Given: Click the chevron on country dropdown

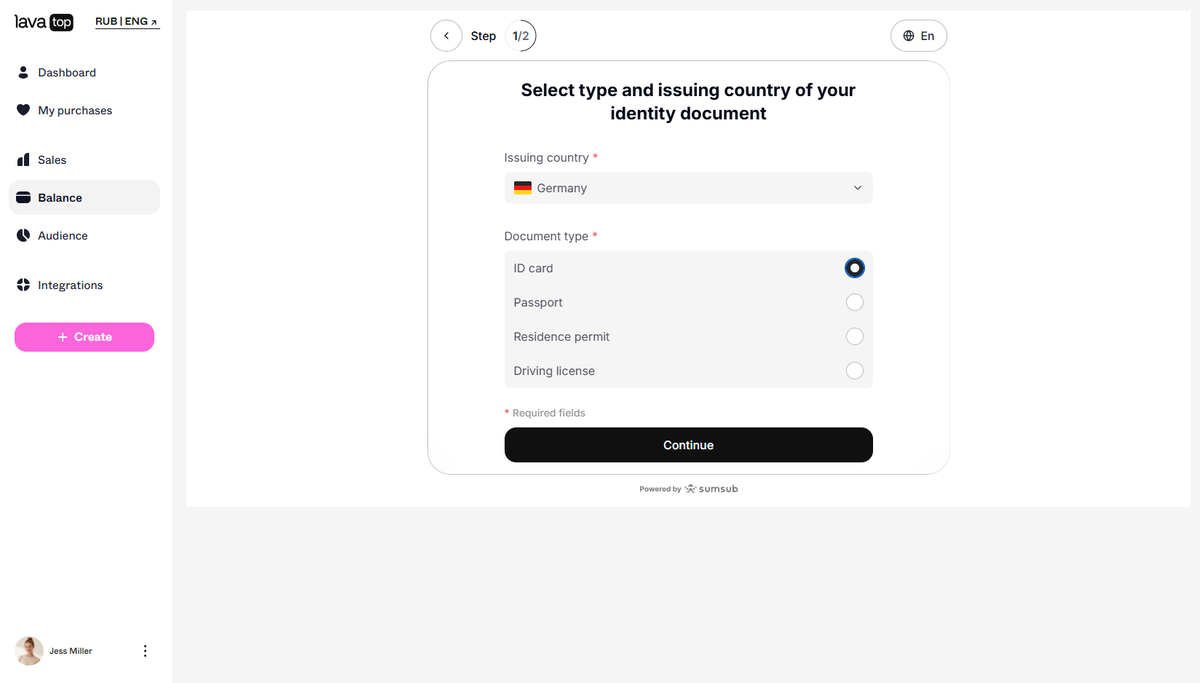Looking at the screenshot, I should pyautogui.click(x=857, y=188).
